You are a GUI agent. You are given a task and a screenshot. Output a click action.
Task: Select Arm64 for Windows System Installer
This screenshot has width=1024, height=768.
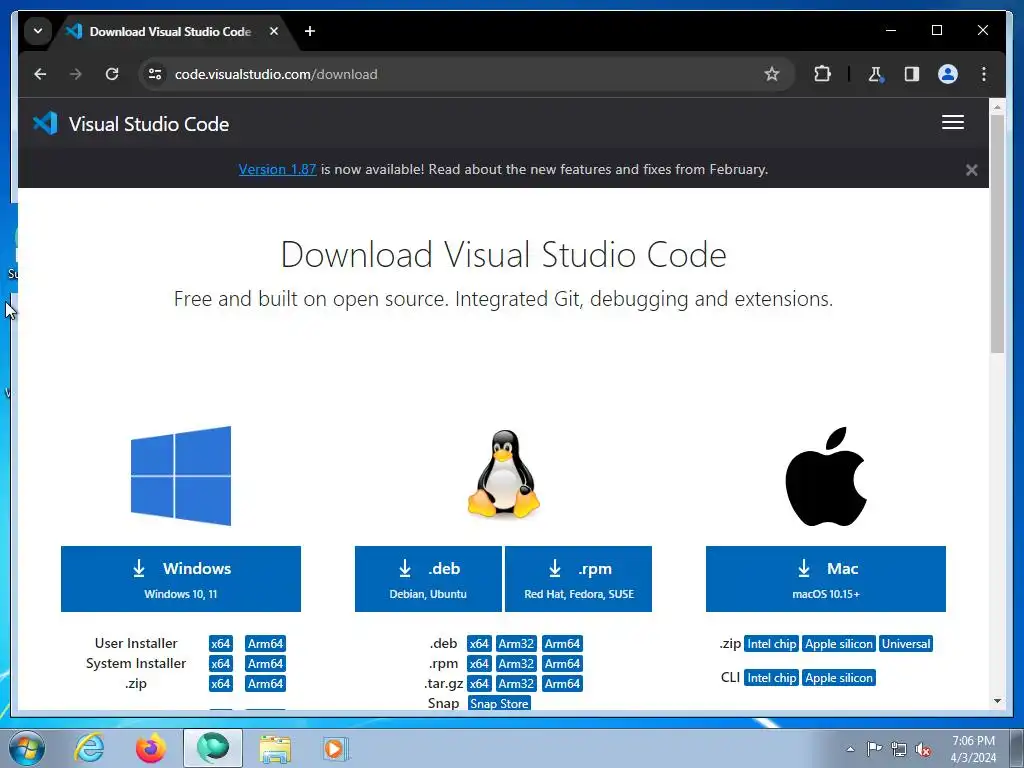pos(265,664)
